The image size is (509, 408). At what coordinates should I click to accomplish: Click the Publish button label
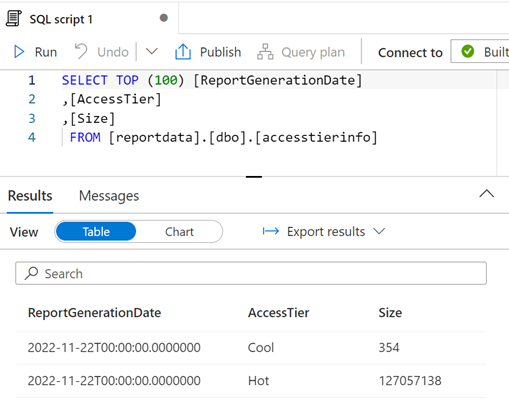coord(220,52)
